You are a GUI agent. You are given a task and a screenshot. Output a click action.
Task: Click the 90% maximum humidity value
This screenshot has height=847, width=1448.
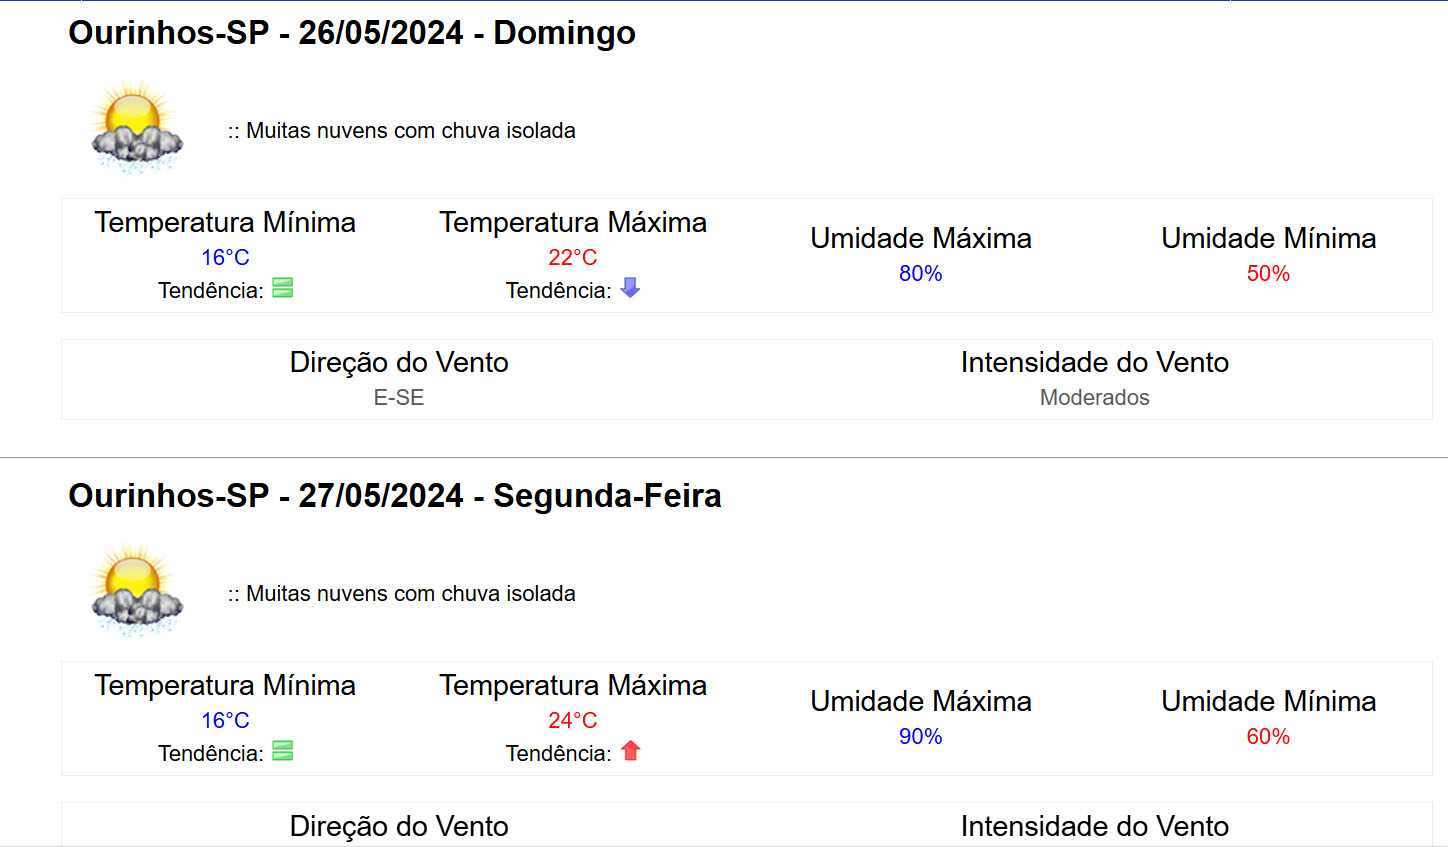point(920,737)
